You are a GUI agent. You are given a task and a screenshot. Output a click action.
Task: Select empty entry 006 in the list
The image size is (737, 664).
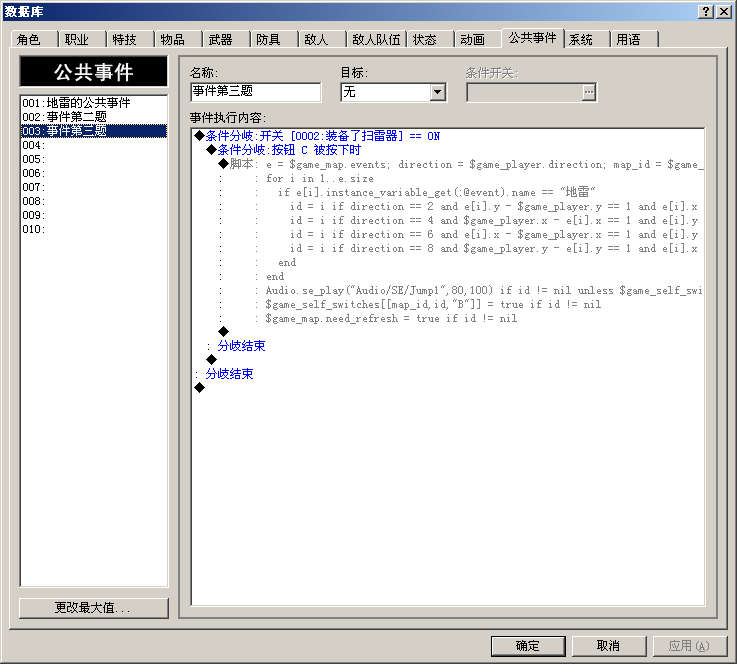click(x=94, y=173)
